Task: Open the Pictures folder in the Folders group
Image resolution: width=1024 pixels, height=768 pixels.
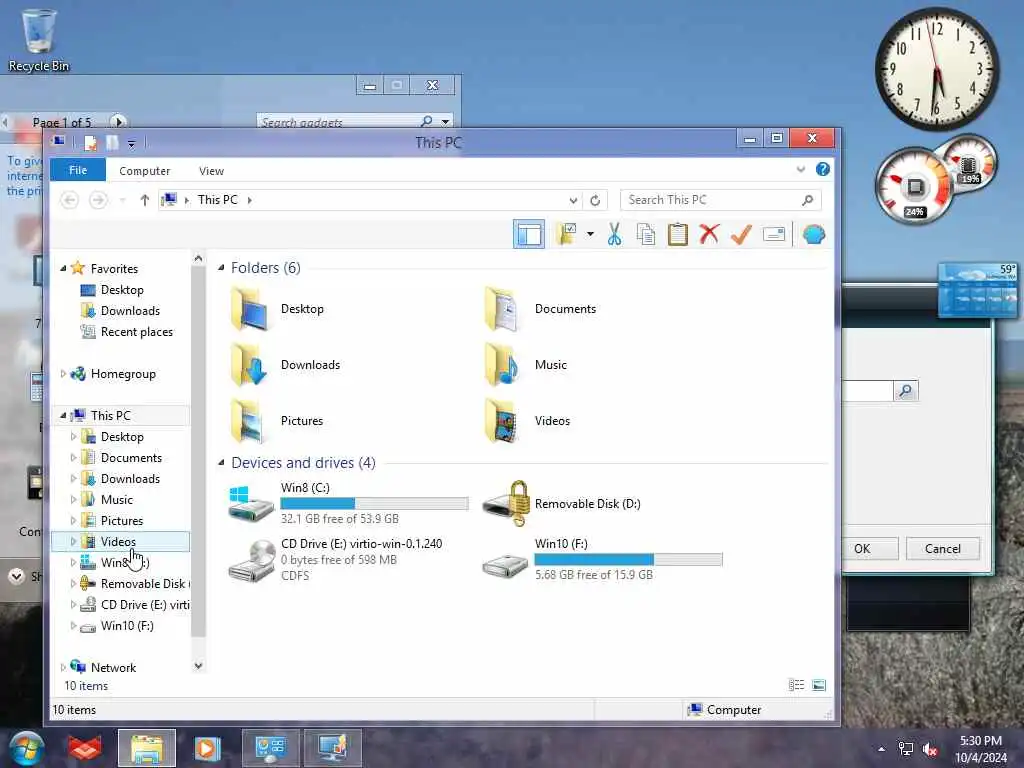Action: pos(277,421)
